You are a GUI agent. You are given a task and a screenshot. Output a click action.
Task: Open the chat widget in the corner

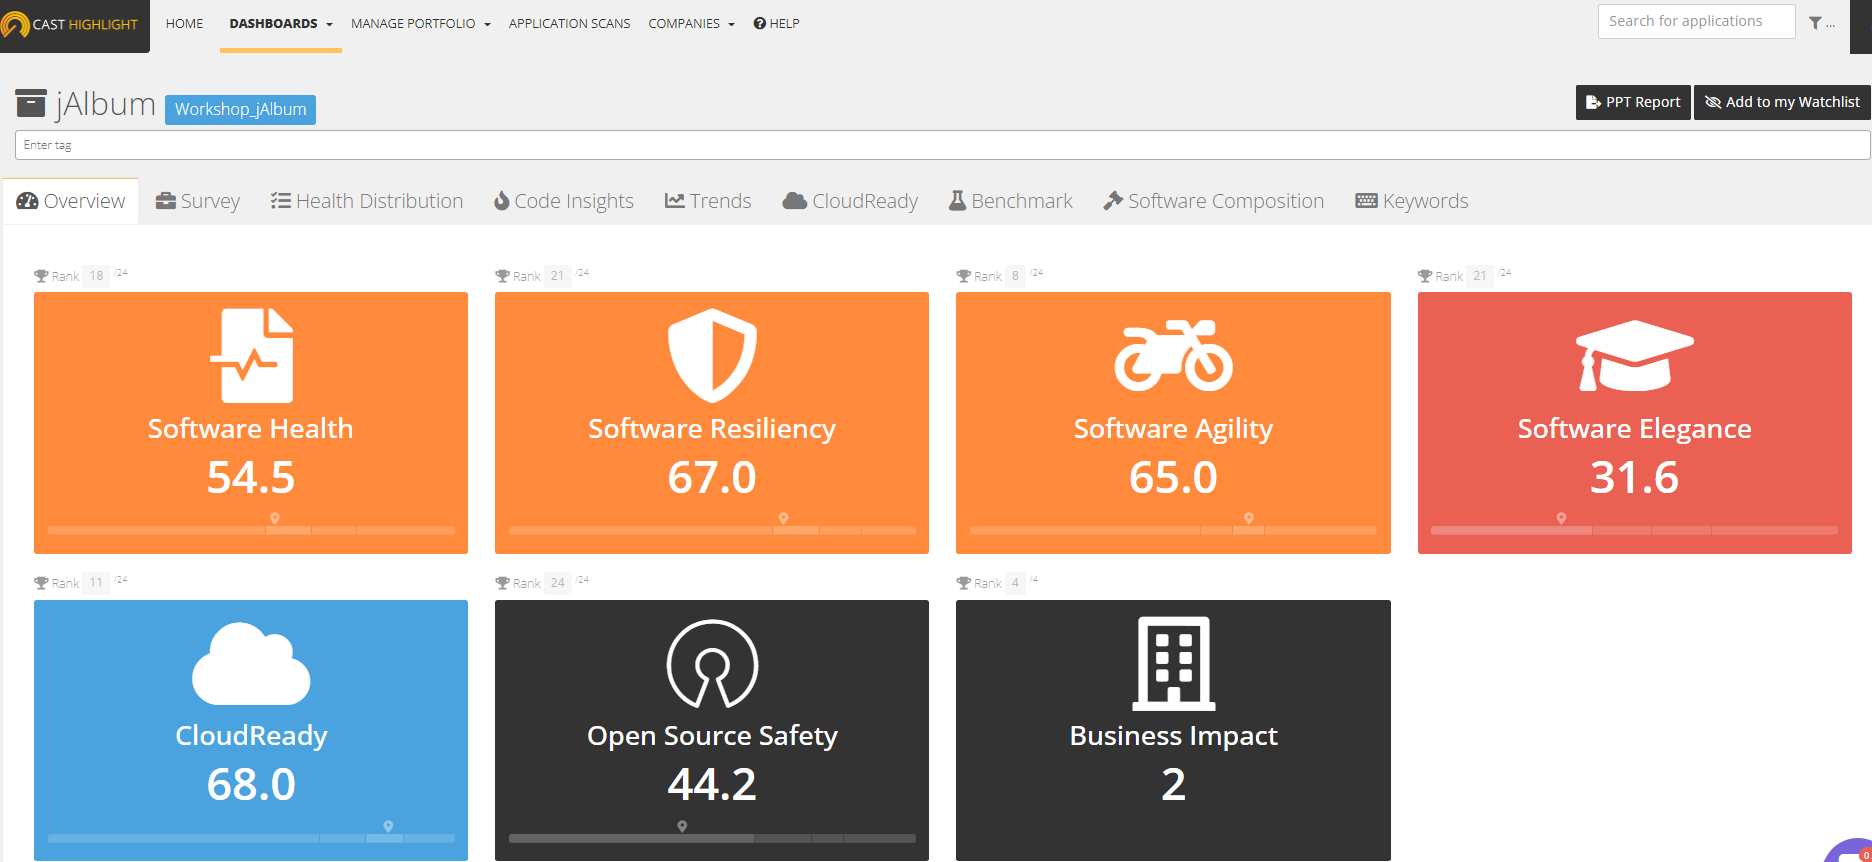point(1852,852)
